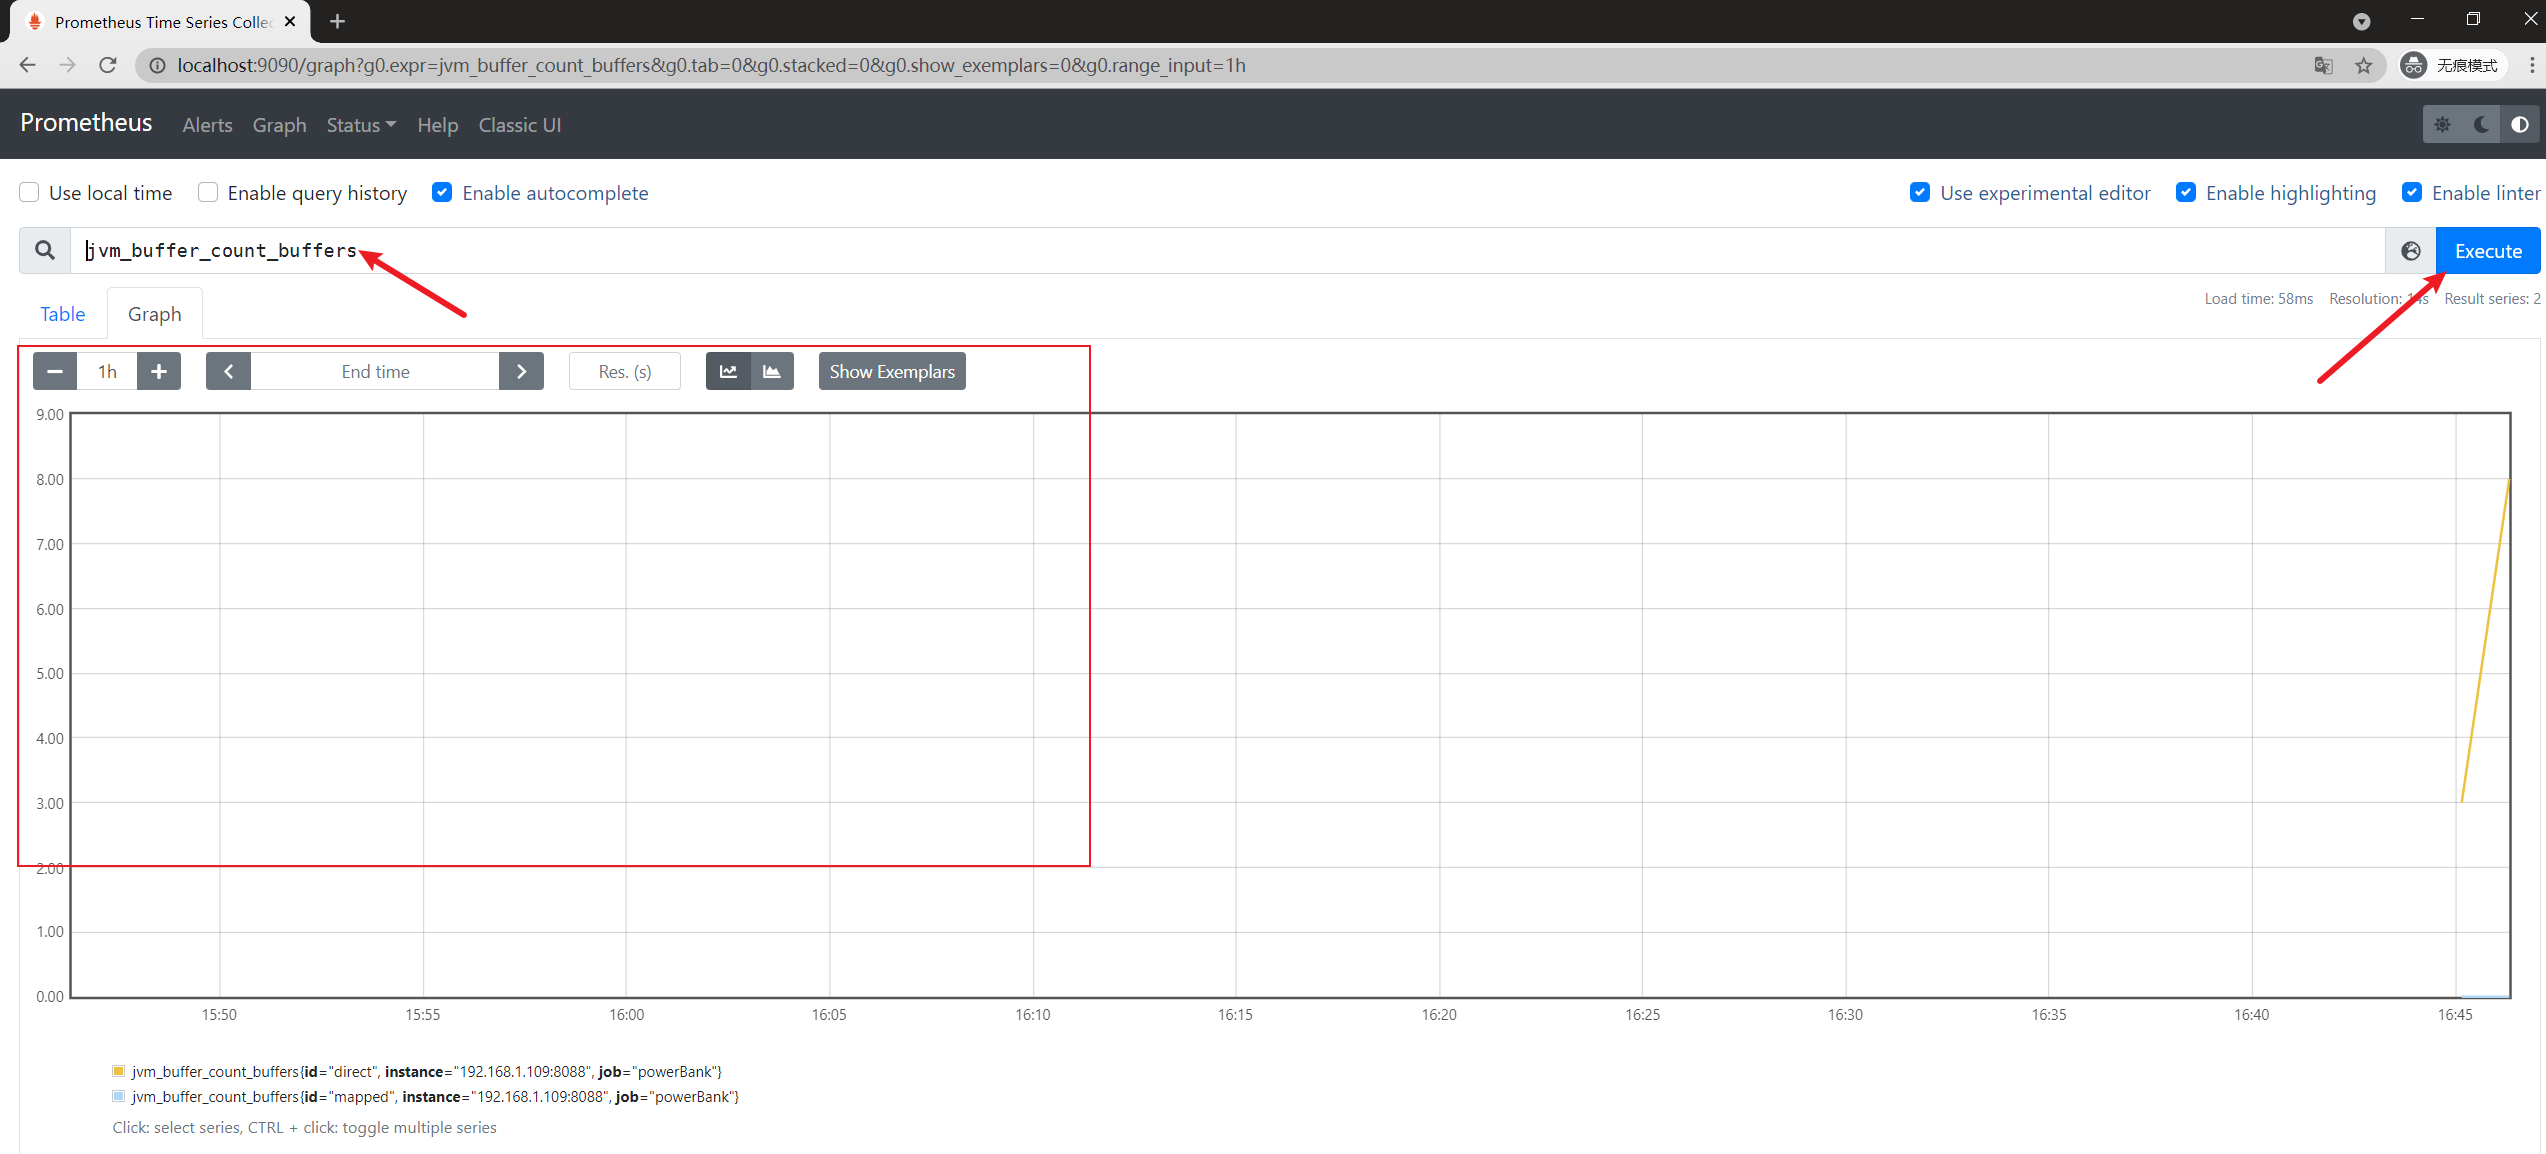Activate light theme sun icon
Screen dimensions: 2546x1154
[2443, 124]
